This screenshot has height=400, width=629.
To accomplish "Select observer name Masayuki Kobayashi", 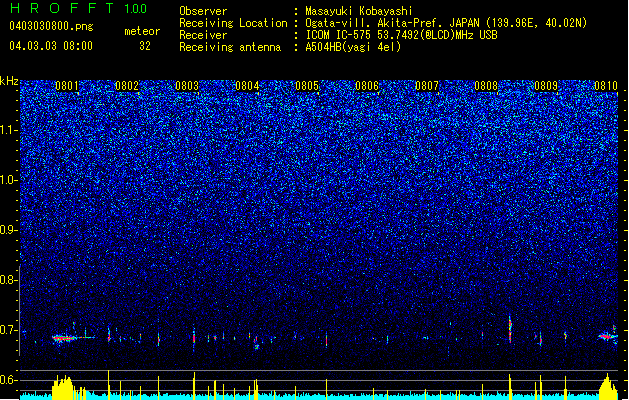I will [359, 11].
